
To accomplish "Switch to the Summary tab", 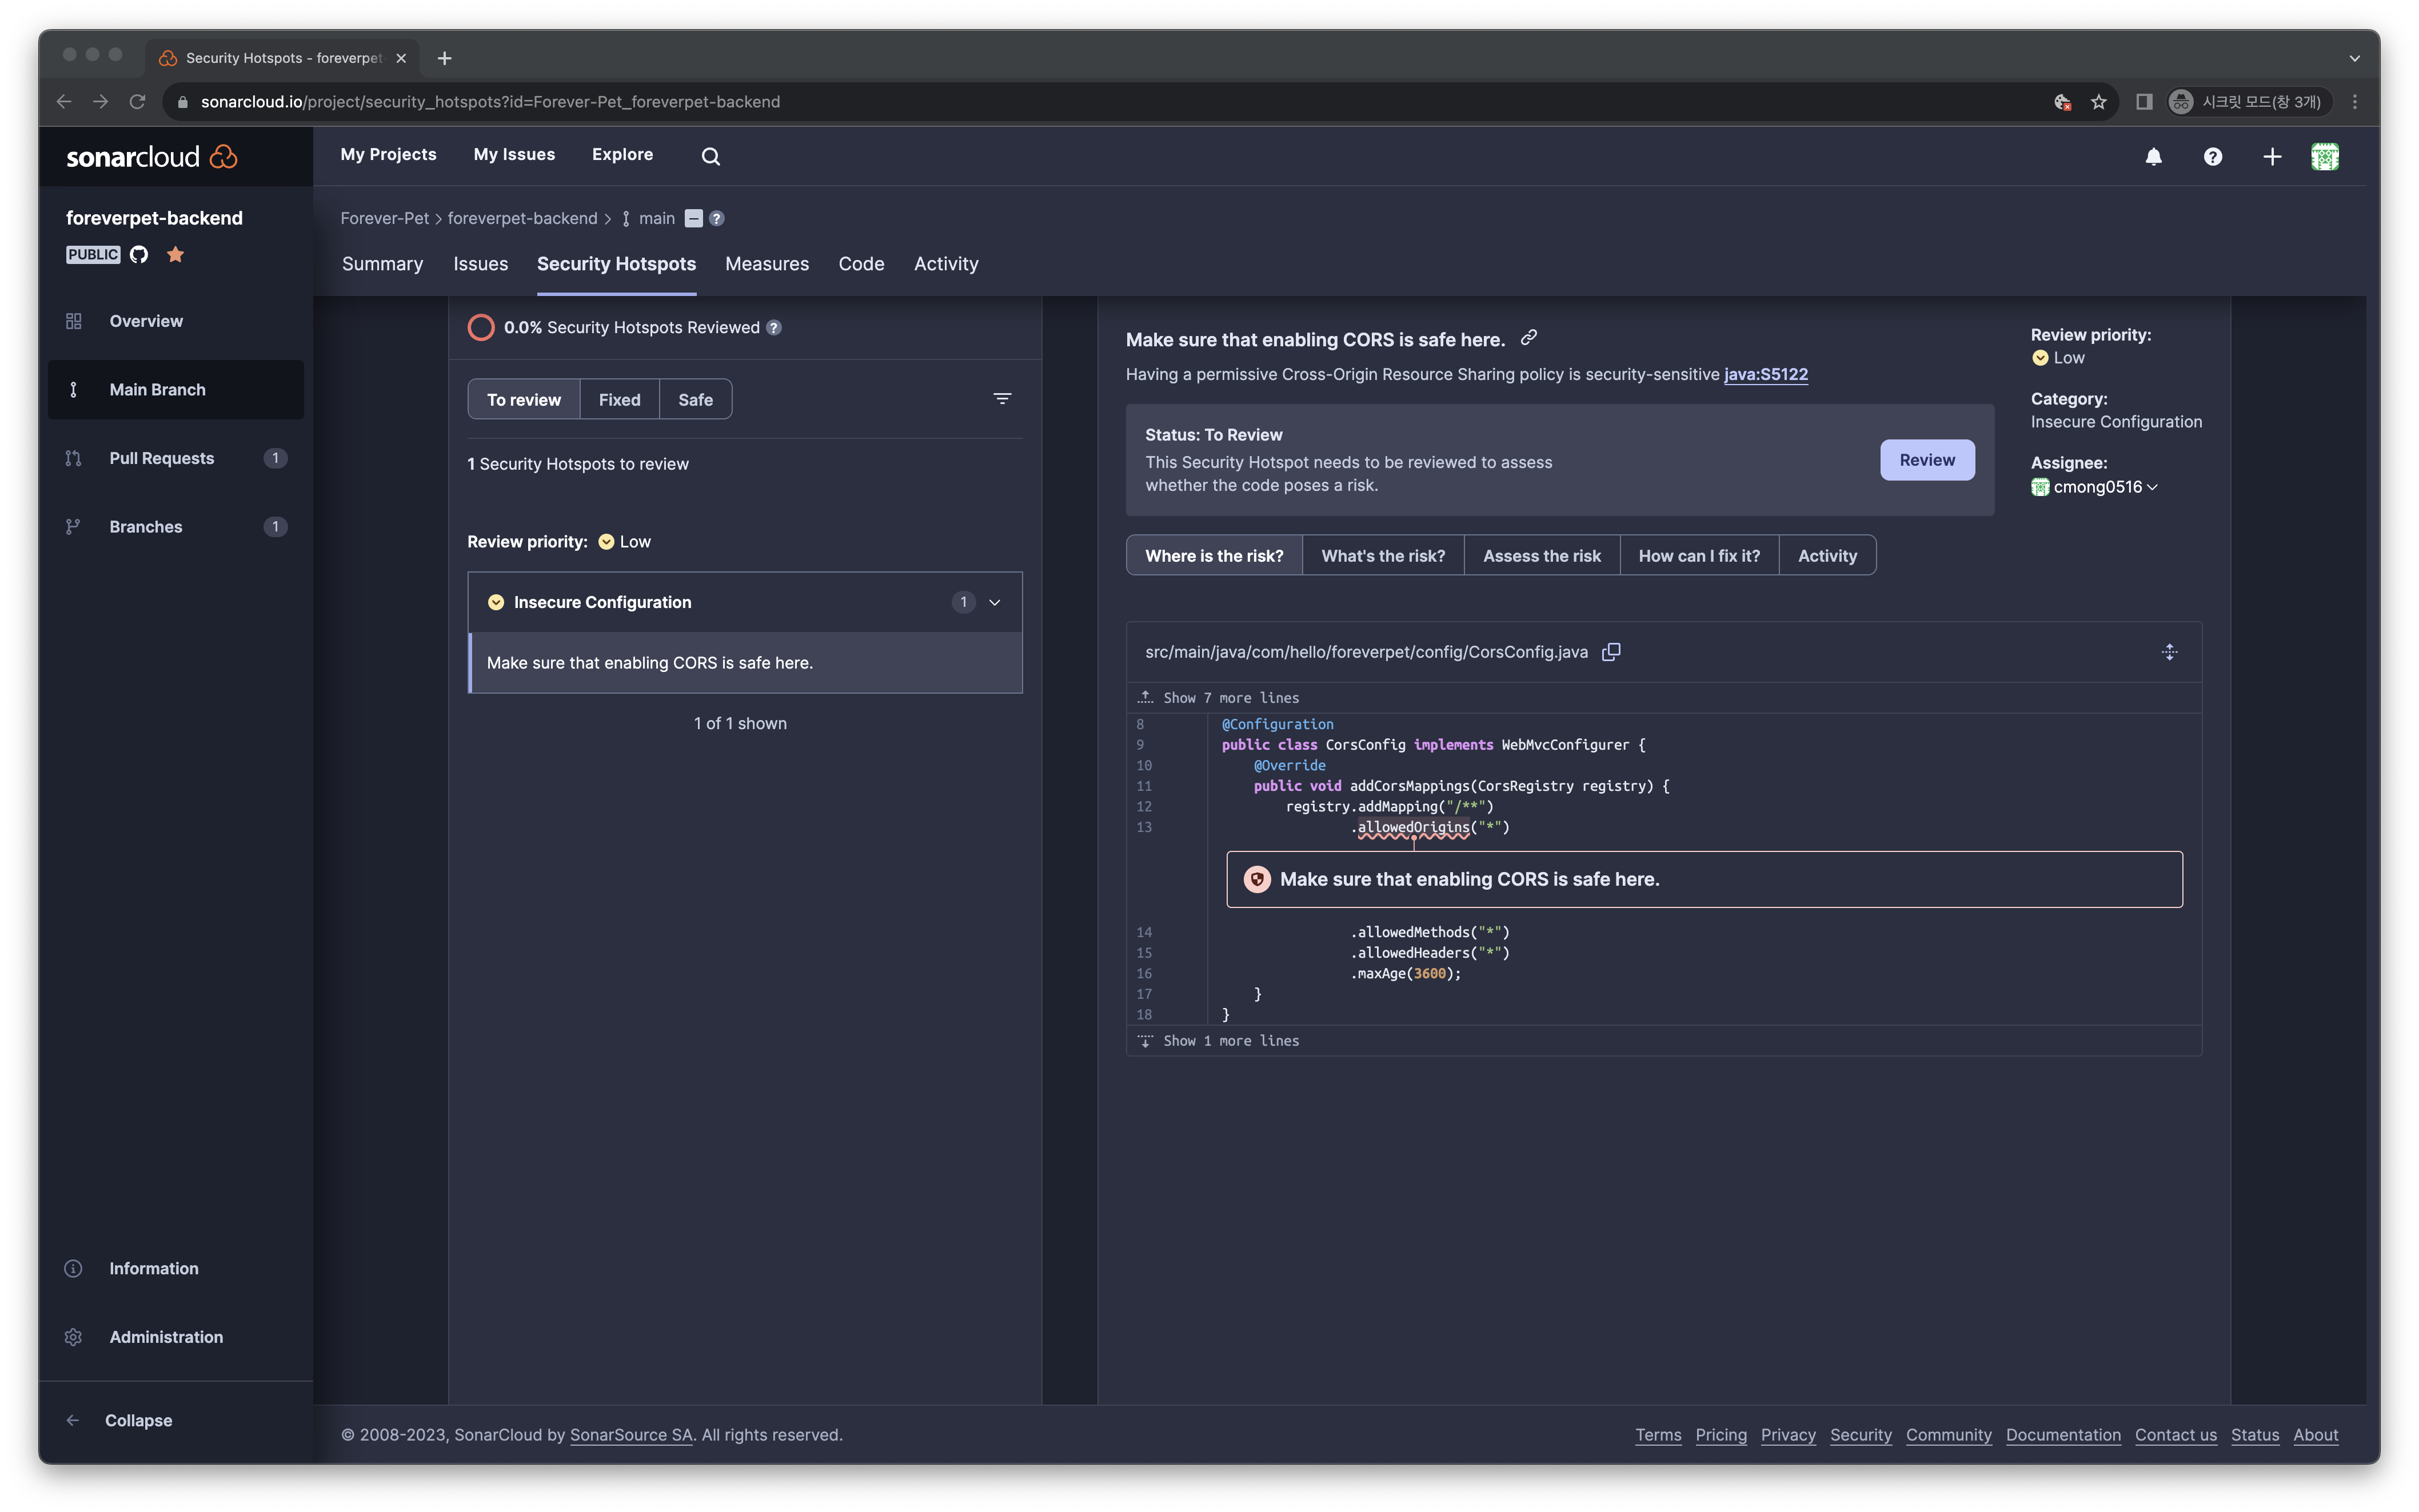I will click(x=382, y=264).
